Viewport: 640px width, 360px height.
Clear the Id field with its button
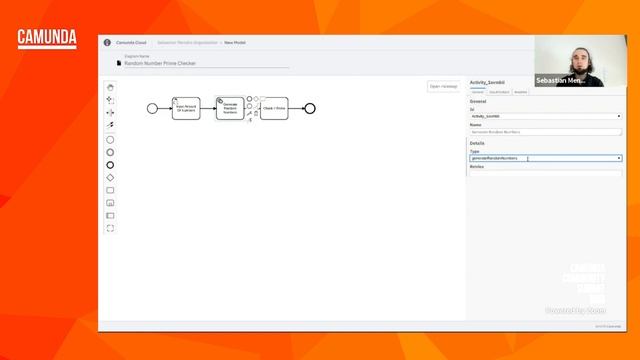[x=619, y=116]
